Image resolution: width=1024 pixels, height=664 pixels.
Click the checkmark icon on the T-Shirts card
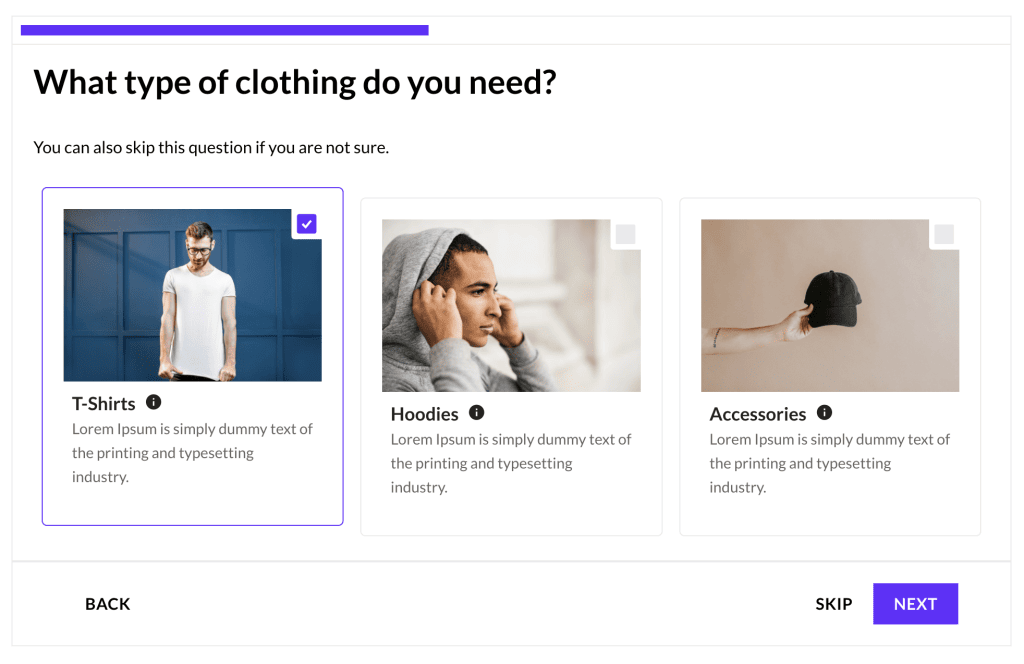pyautogui.click(x=306, y=223)
